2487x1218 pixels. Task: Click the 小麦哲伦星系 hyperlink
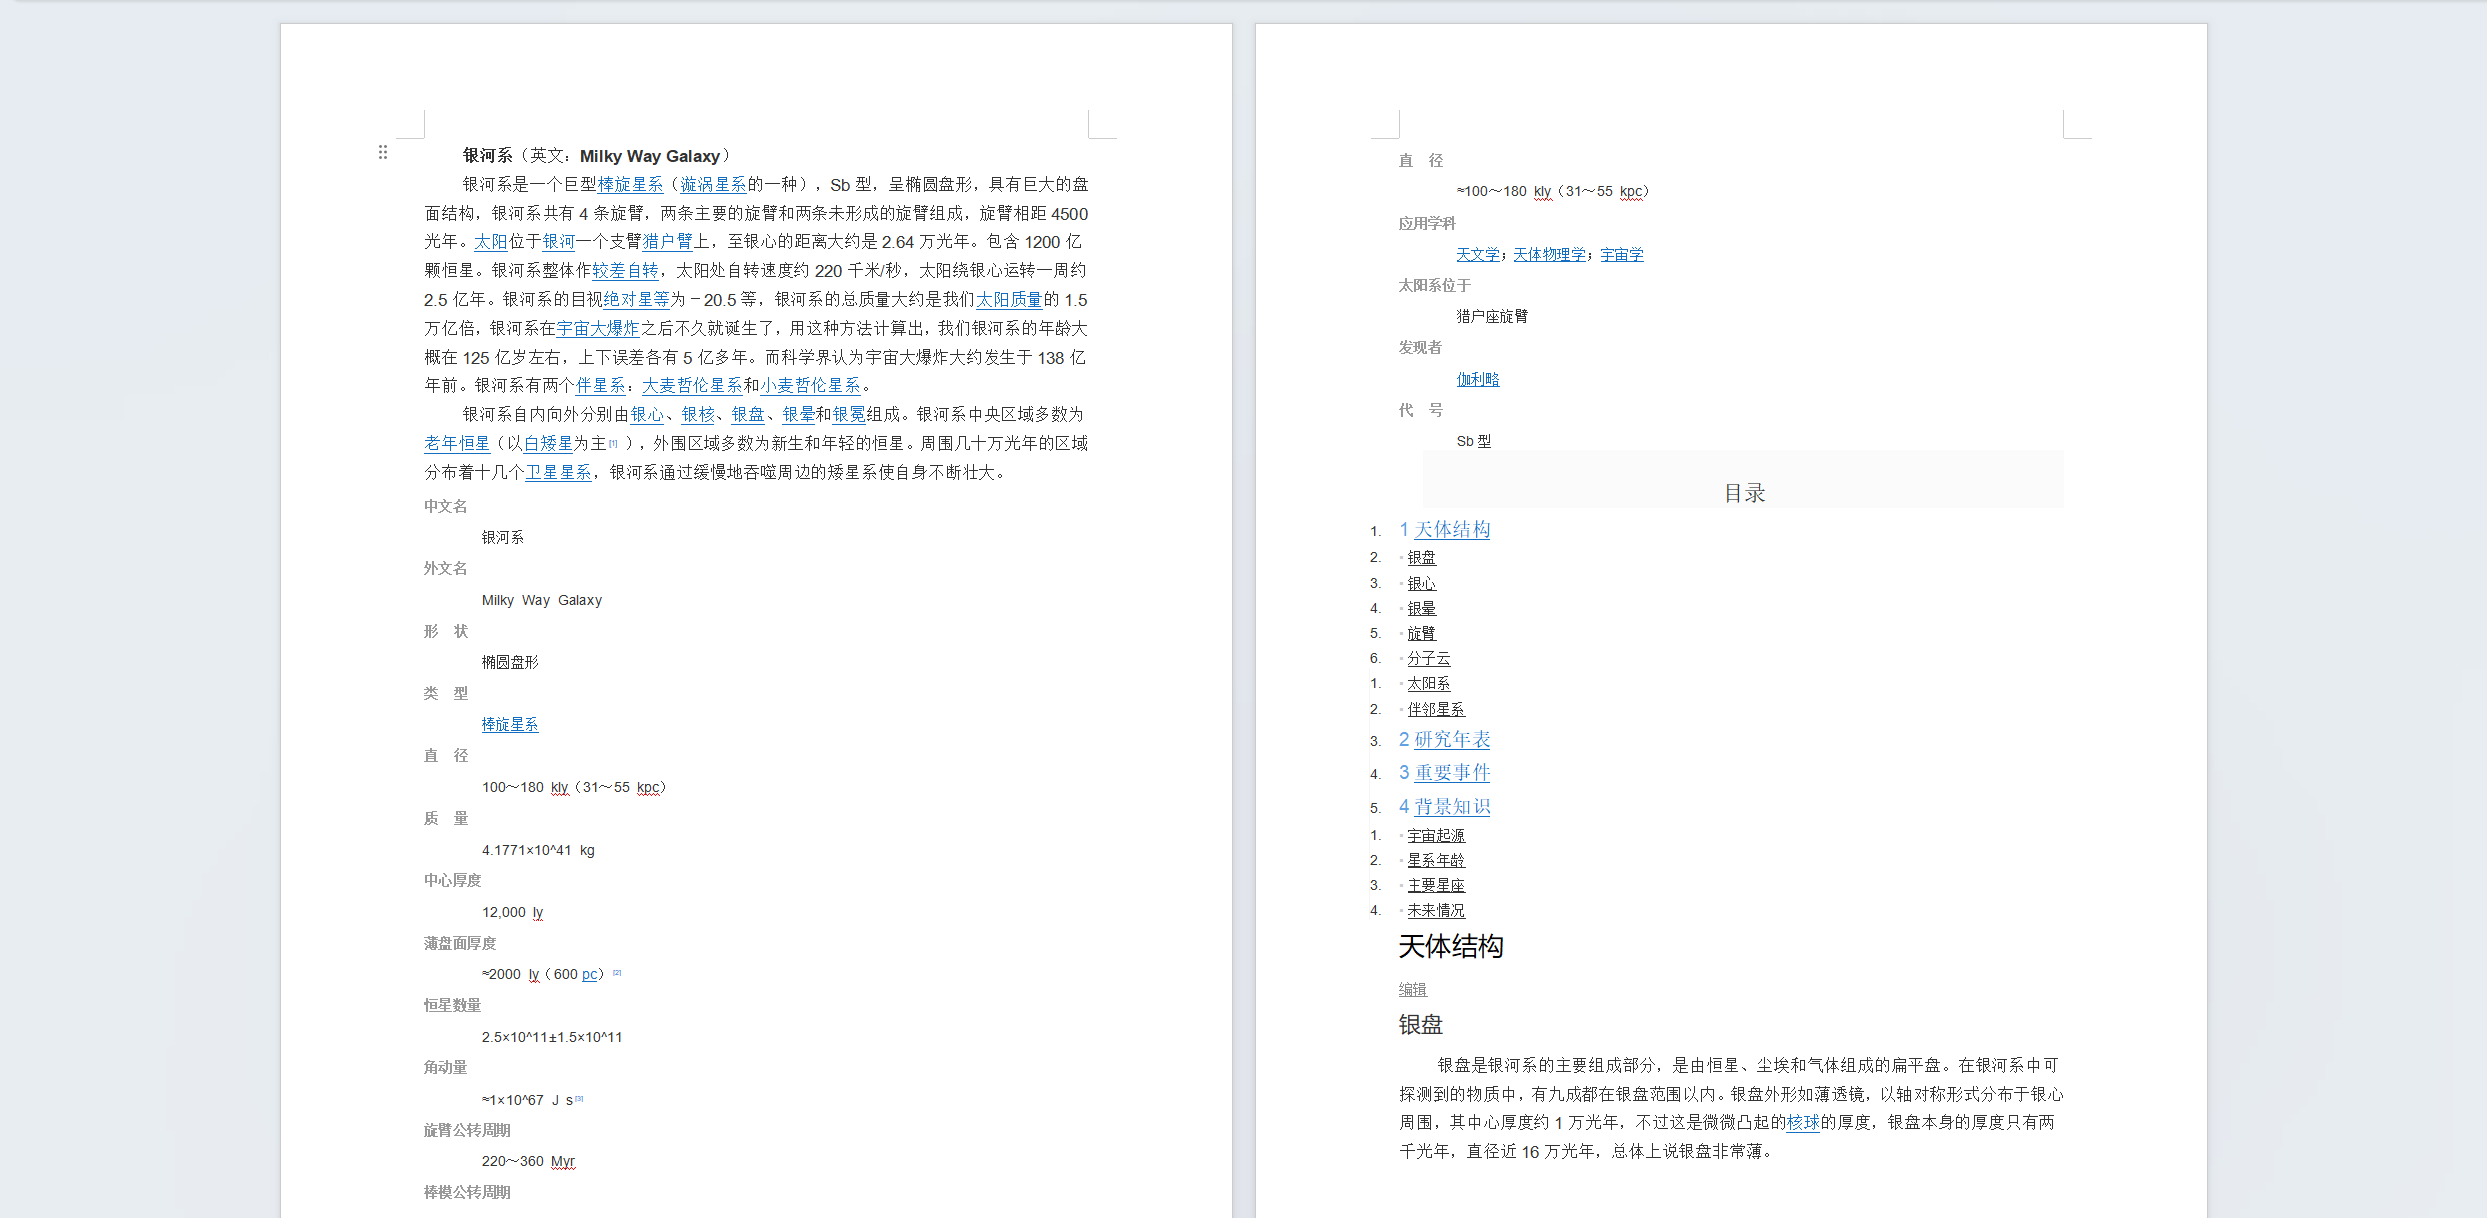click(x=810, y=385)
